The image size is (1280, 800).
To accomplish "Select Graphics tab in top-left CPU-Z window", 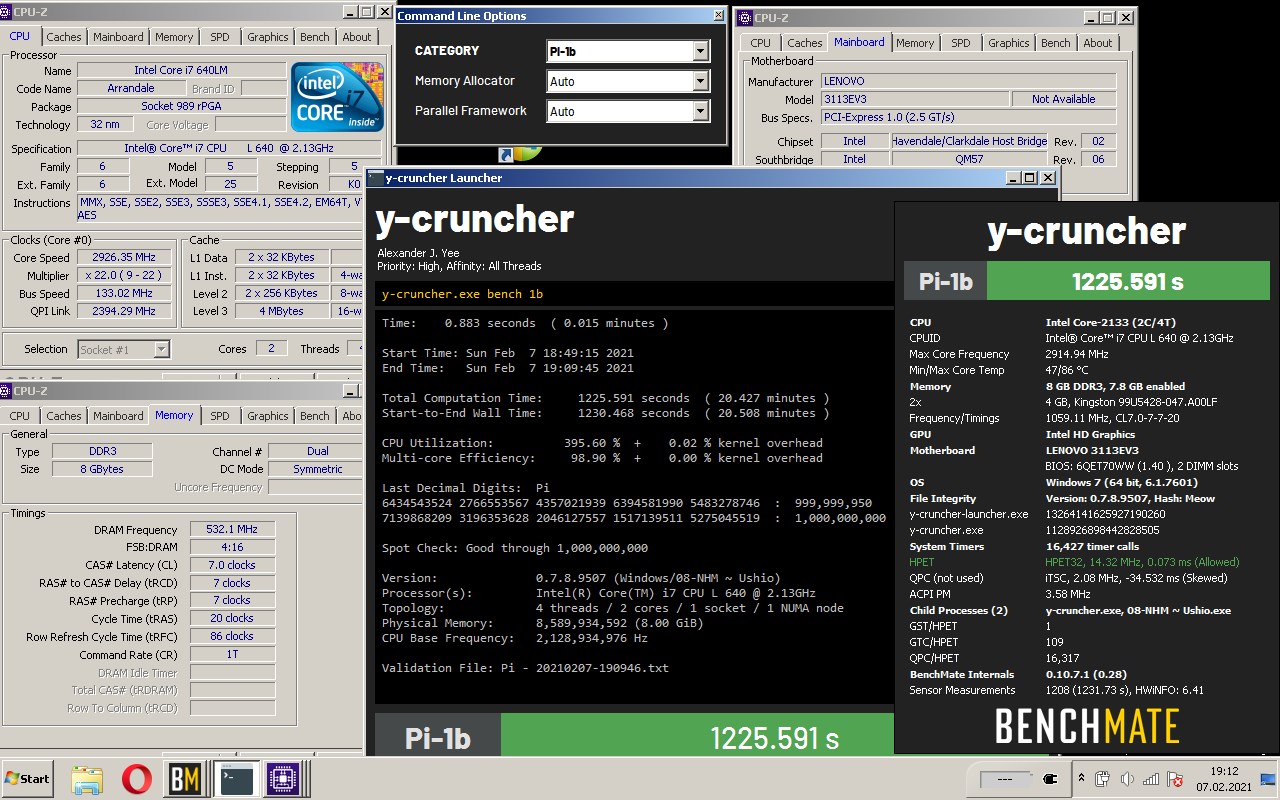I will pyautogui.click(x=267, y=37).
